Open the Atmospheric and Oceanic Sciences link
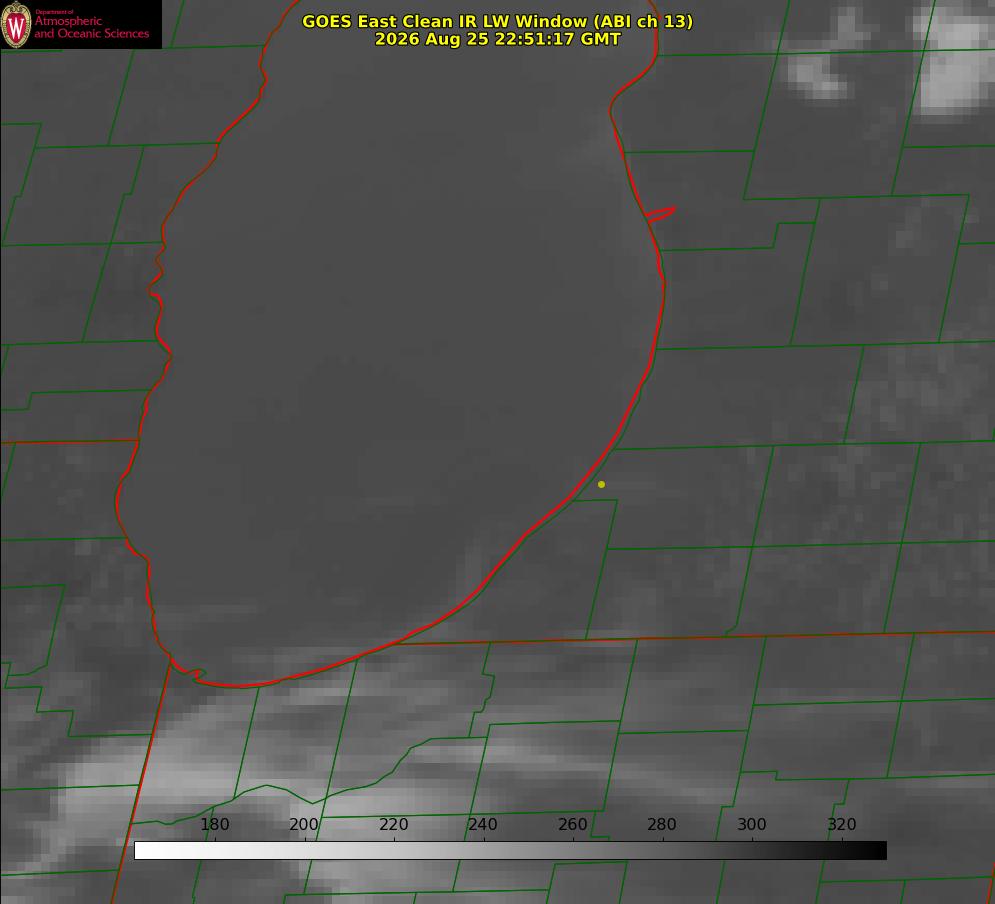The height and width of the screenshot is (904, 995). [91, 27]
